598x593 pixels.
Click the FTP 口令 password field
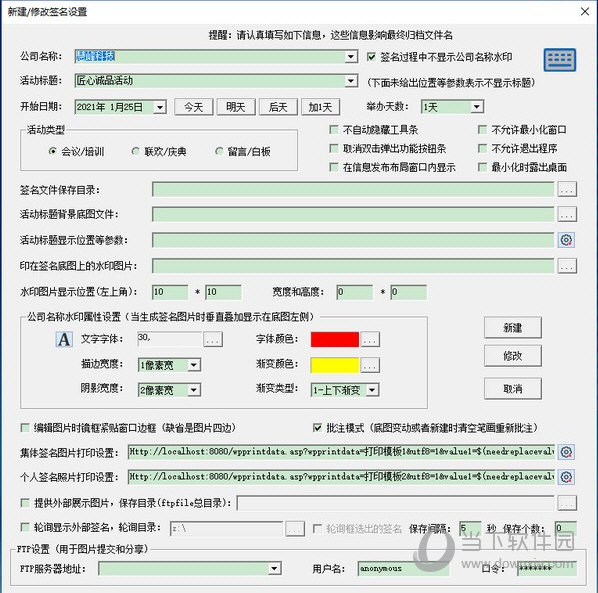click(x=547, y=569)
